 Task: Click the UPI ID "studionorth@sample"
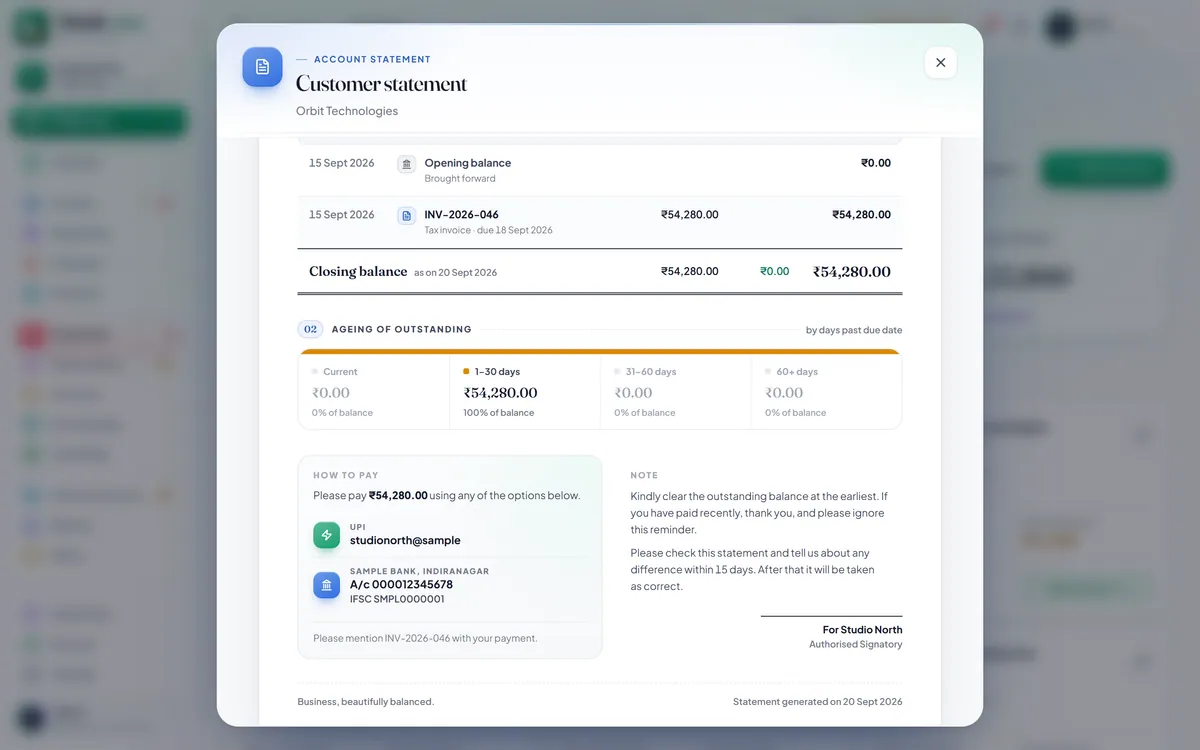[x=405, y=541]
